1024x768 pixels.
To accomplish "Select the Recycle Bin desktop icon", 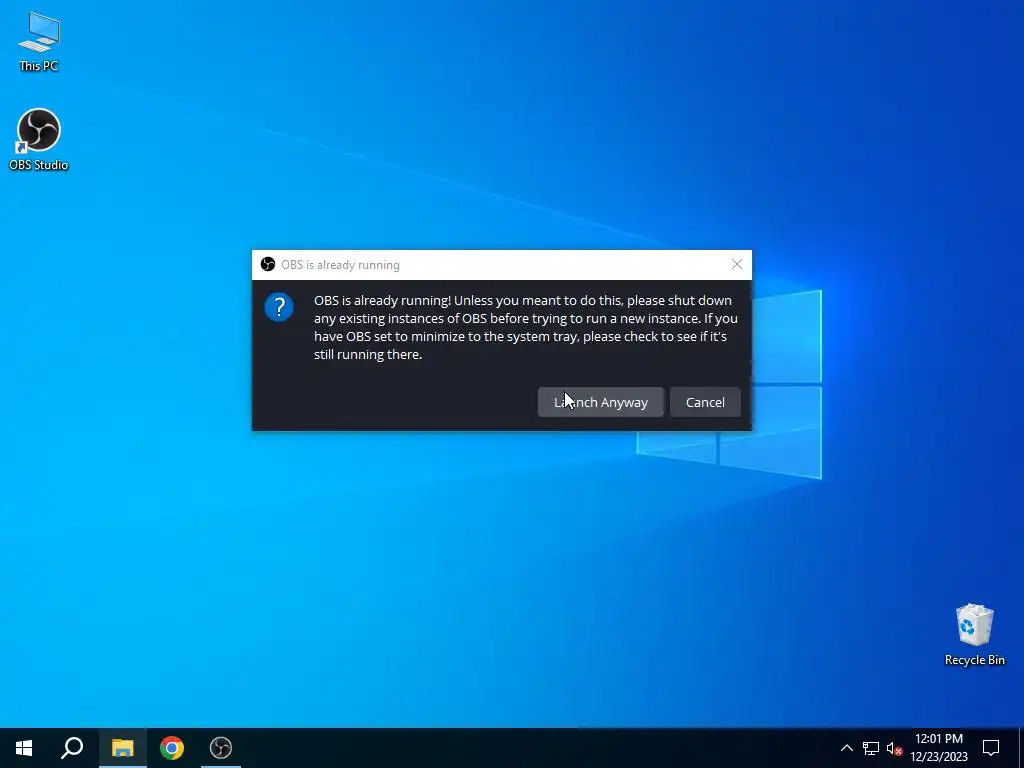I will pyautogui.click(x=974, y=635).
